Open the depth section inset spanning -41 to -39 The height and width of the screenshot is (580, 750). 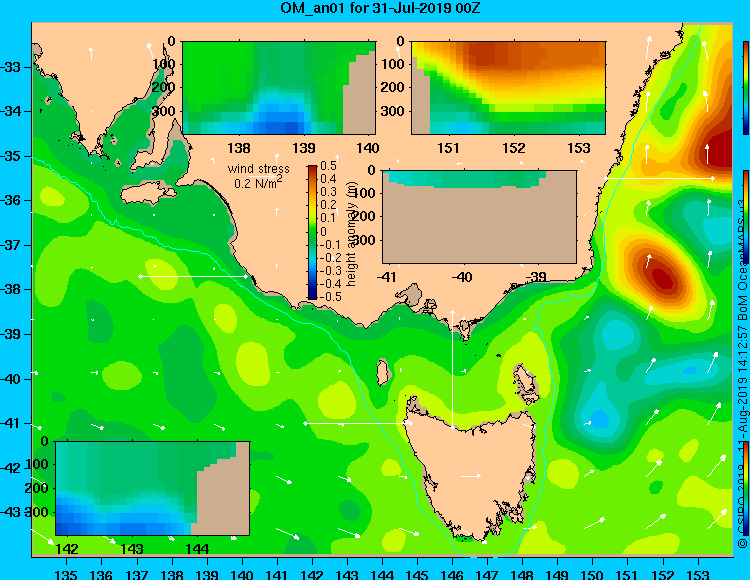point(479,217)
